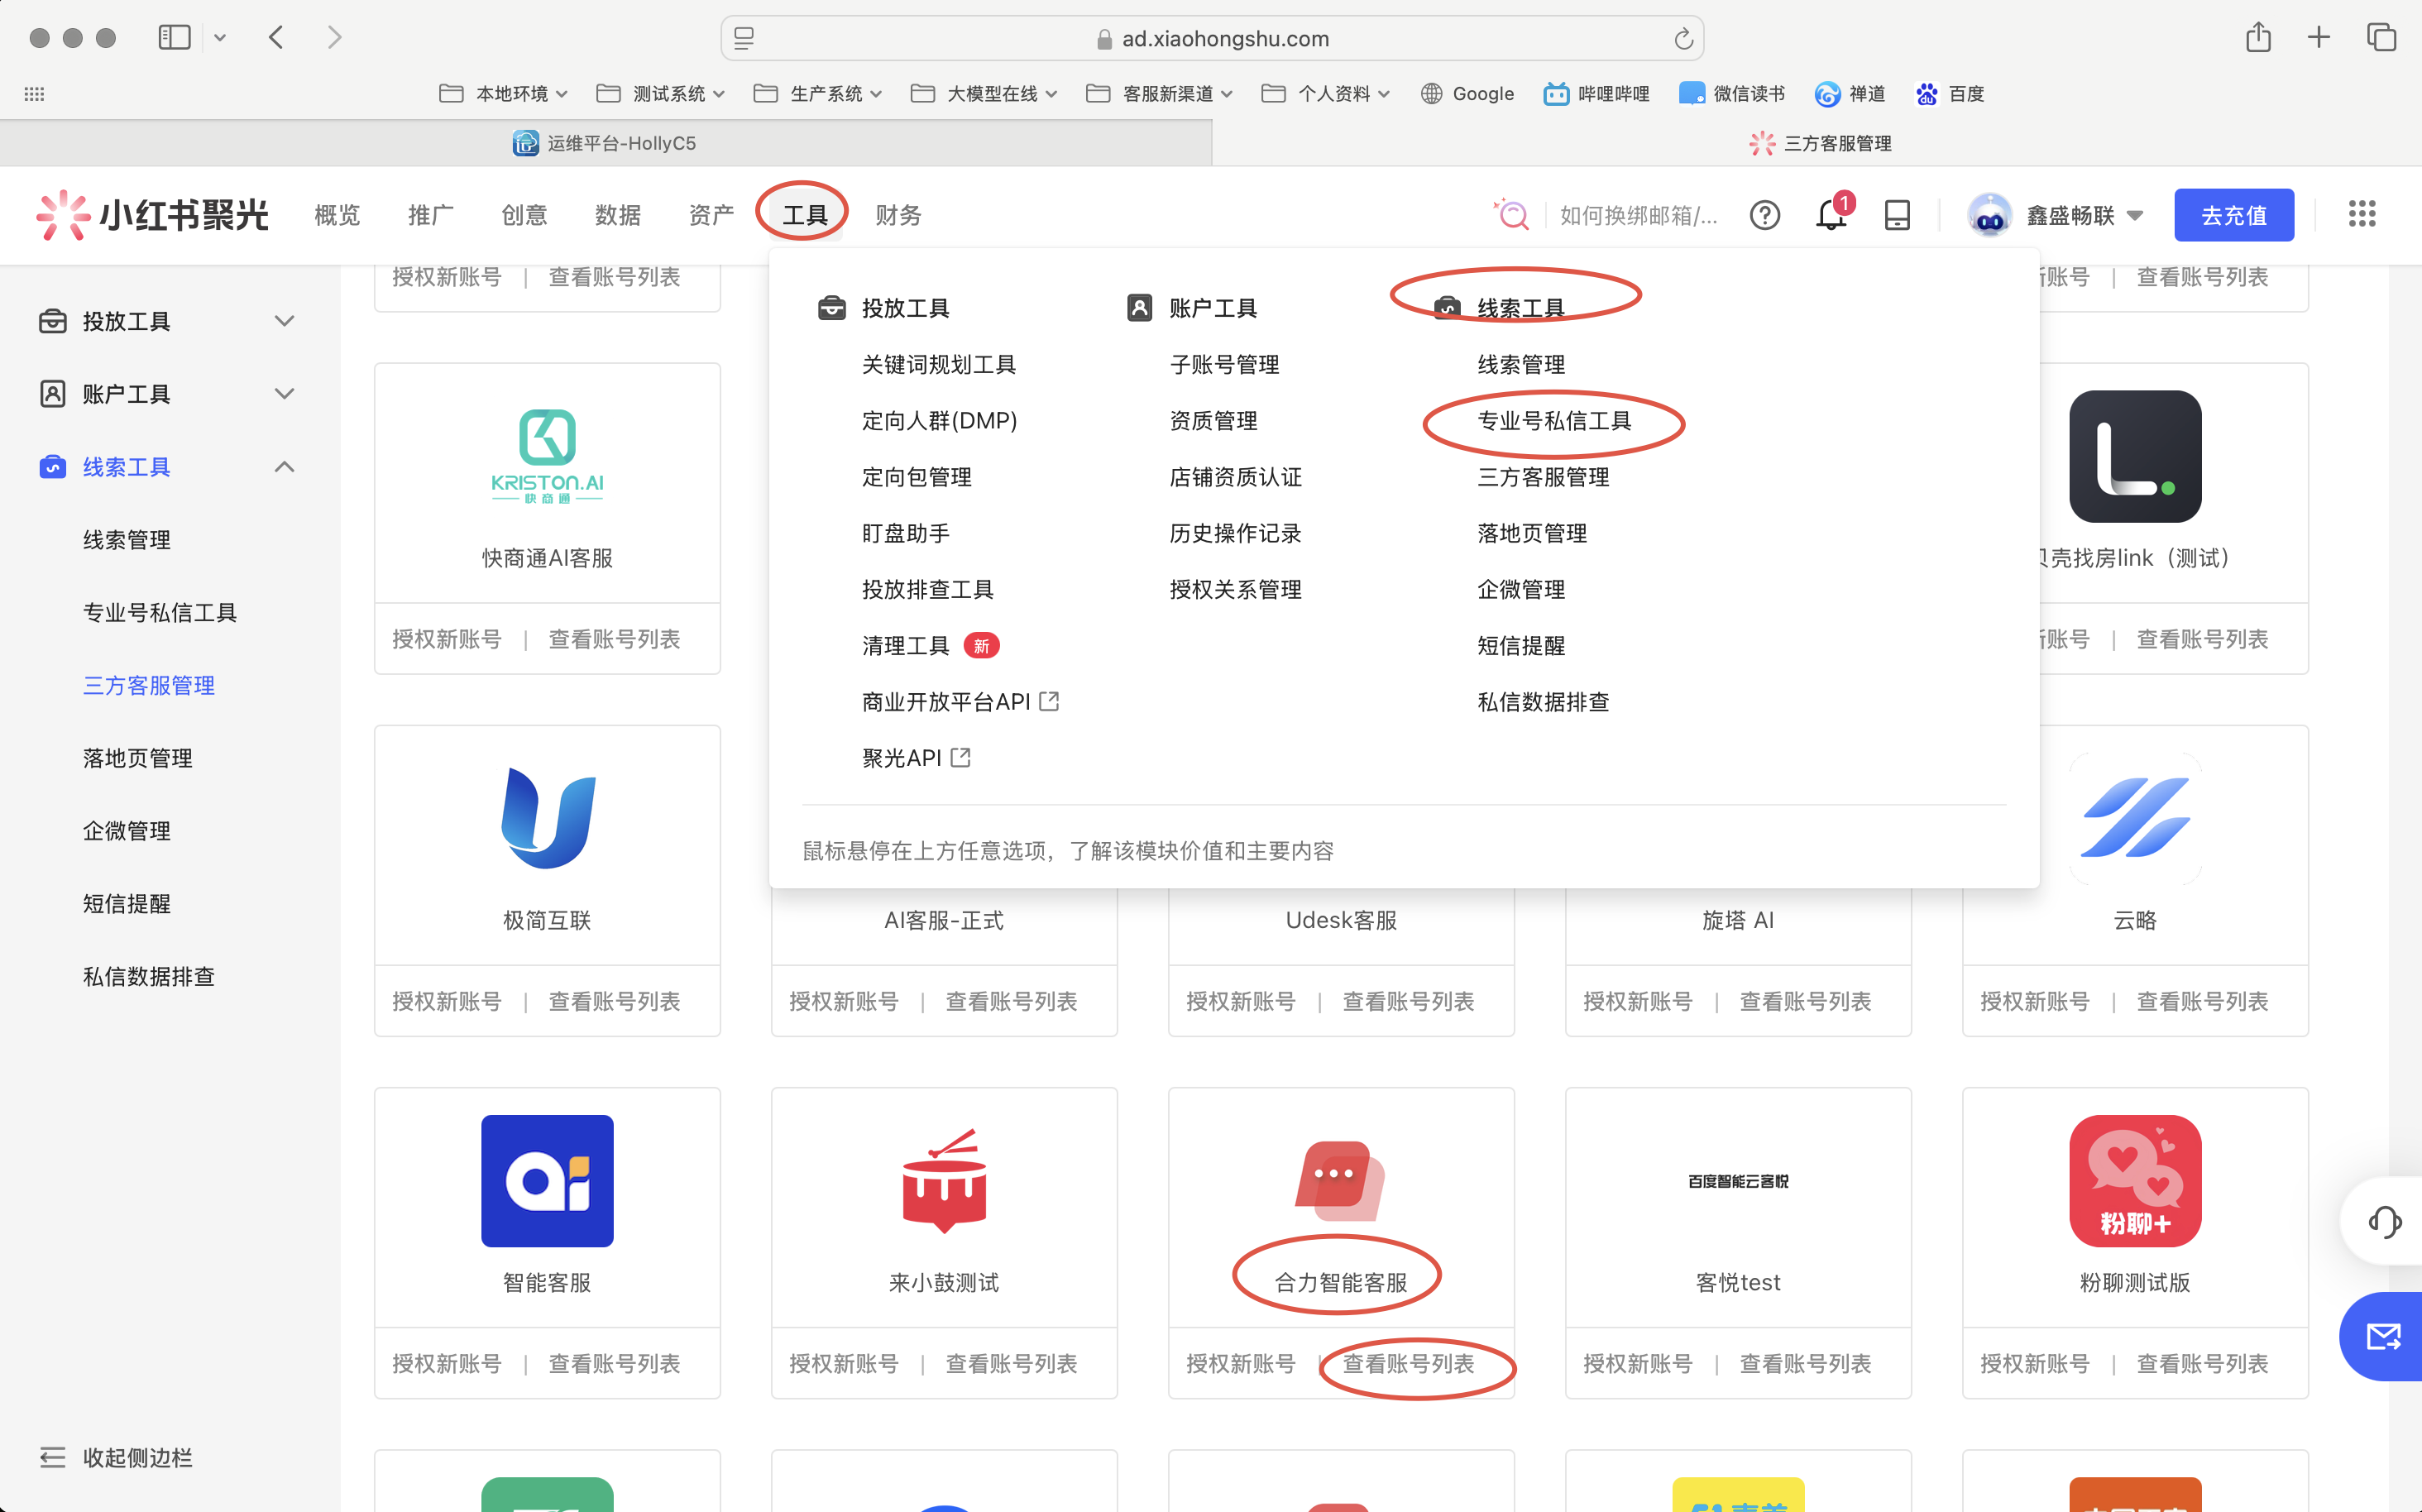This screenshot has width=2422, height=1512.
Task: Switch to 运维平台-HollyC5 browser tab
Action: [x=605, y=143]
